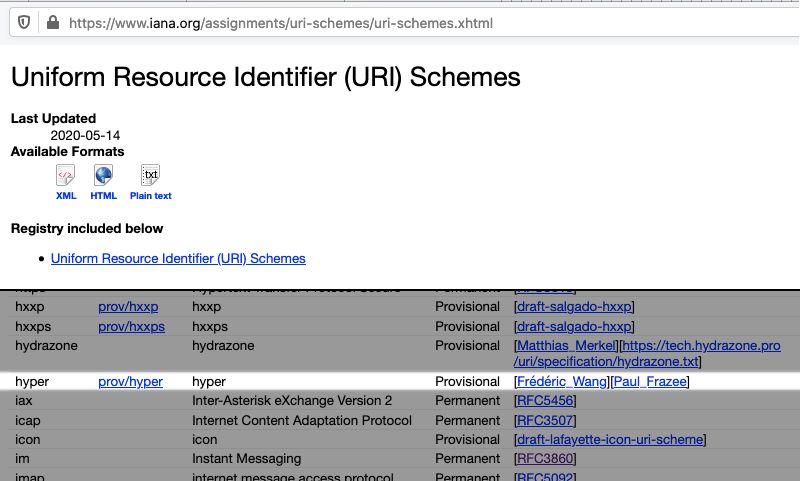Open the Matthias Merkel reference link

point(566,346)
